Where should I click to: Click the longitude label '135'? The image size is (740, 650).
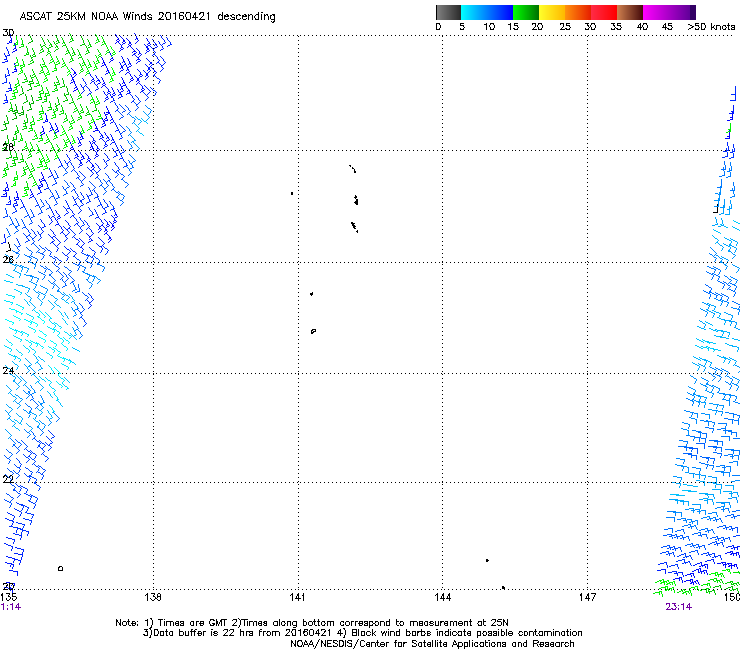coord(9,597)
